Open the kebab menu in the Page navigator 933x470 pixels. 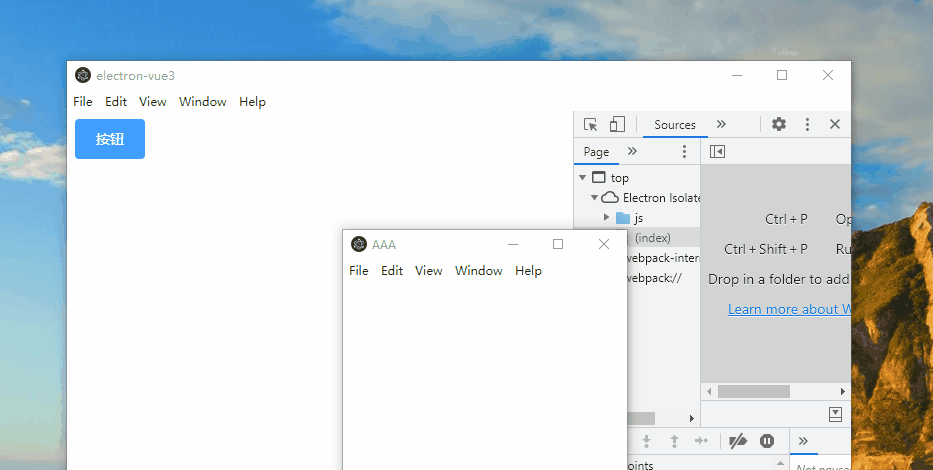point(684,152)
